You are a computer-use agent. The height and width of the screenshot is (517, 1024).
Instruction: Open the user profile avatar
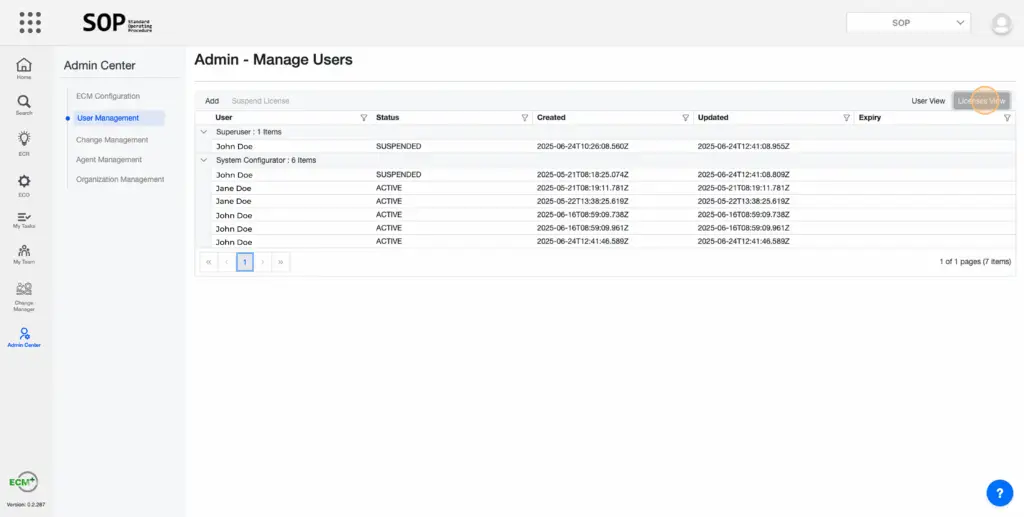pyautogui.click(x=1000, y=24)
